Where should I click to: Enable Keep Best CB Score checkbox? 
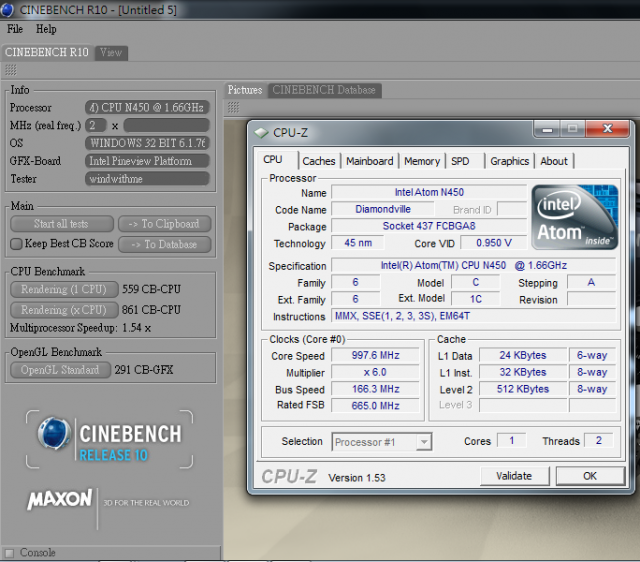point(16,244)
